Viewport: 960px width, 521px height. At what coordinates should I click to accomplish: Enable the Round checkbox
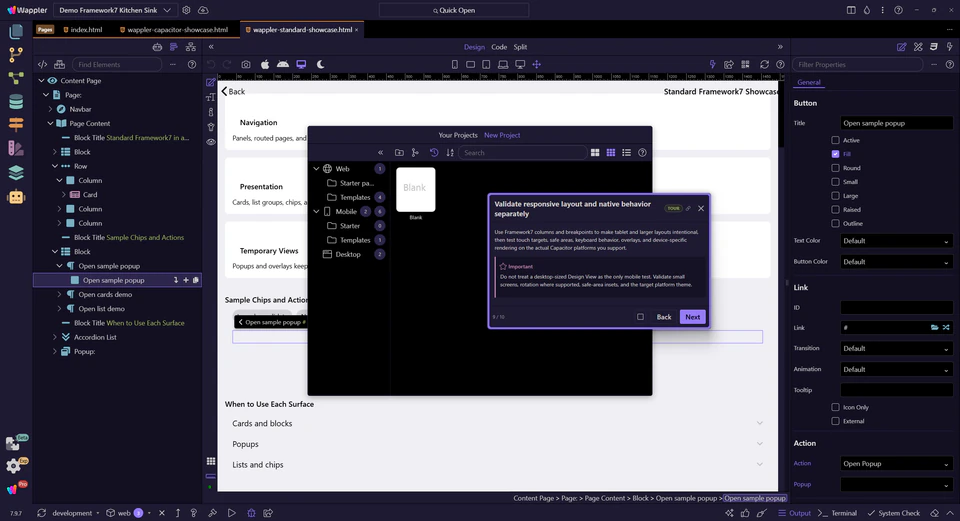pyautogui.click(x=835, y=168)
